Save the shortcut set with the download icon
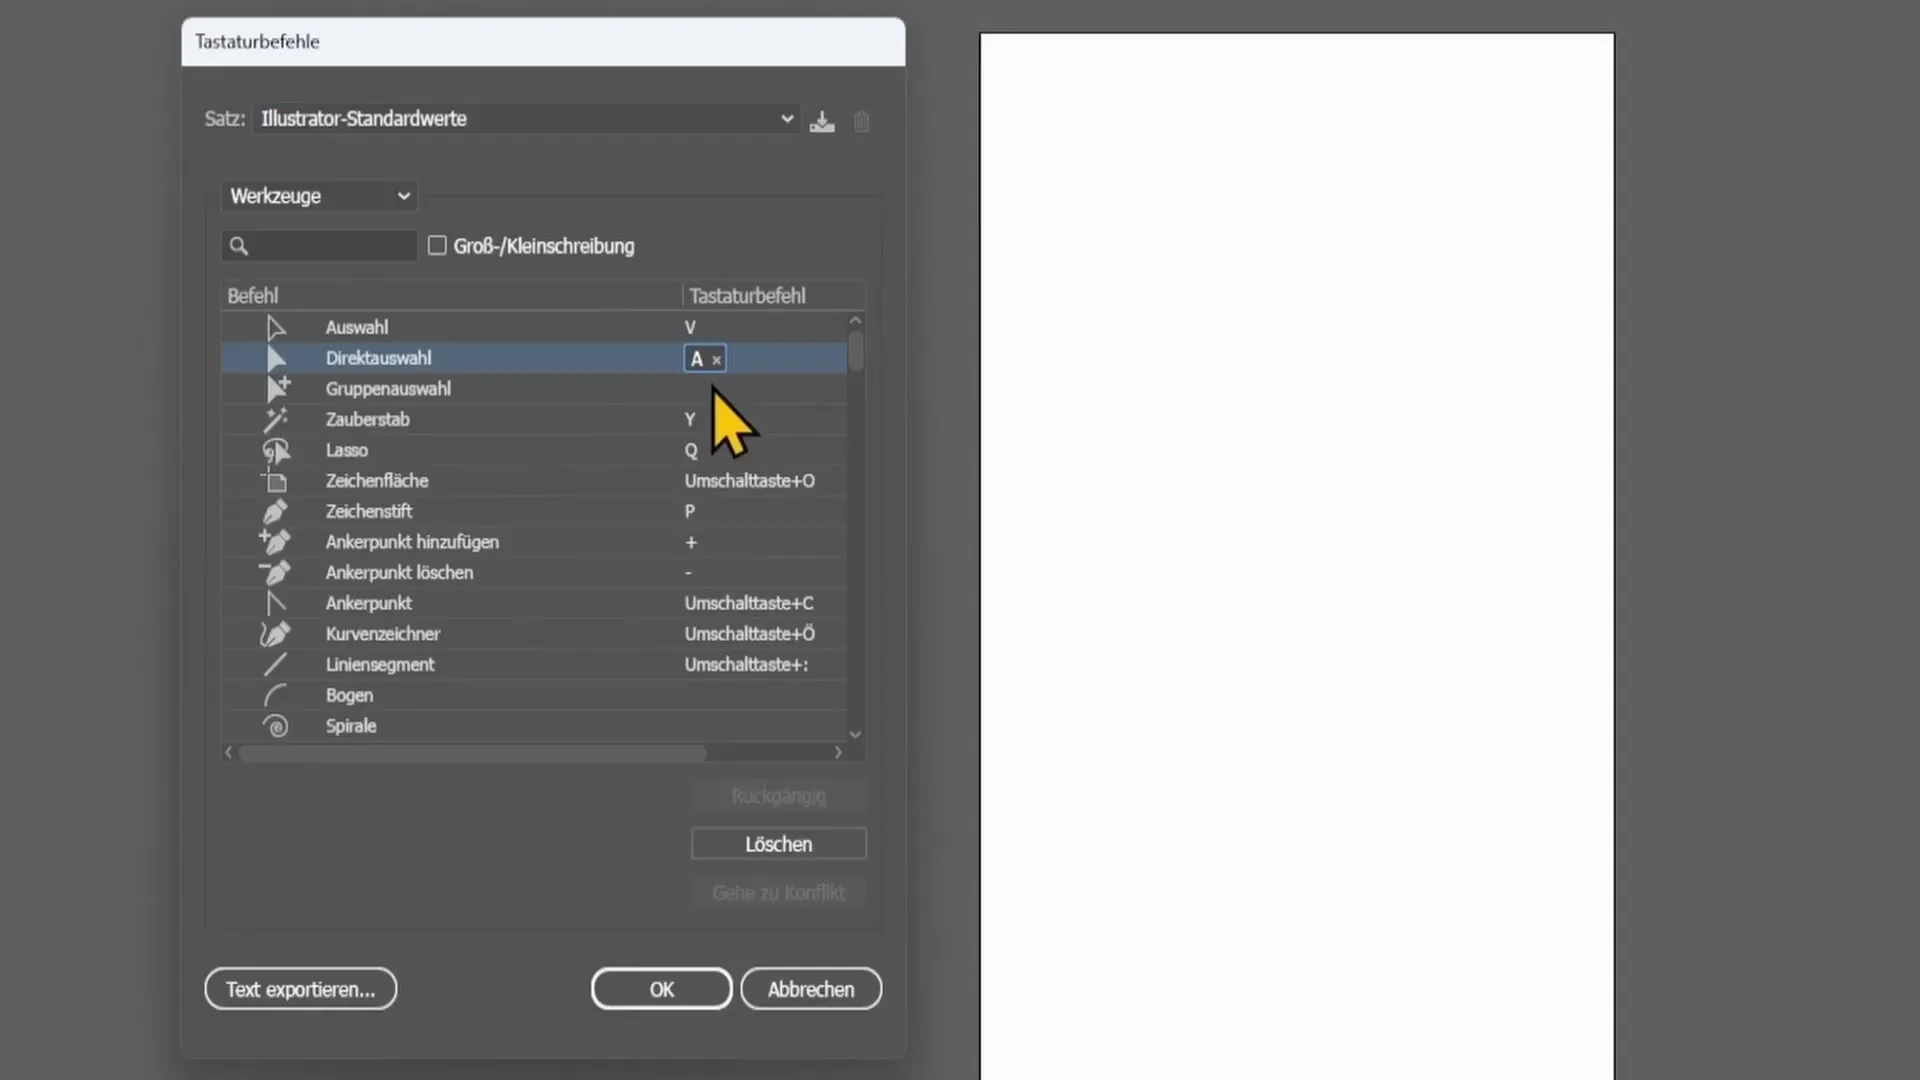Screen dimensions: 1920x1080 tap(822, 122)
